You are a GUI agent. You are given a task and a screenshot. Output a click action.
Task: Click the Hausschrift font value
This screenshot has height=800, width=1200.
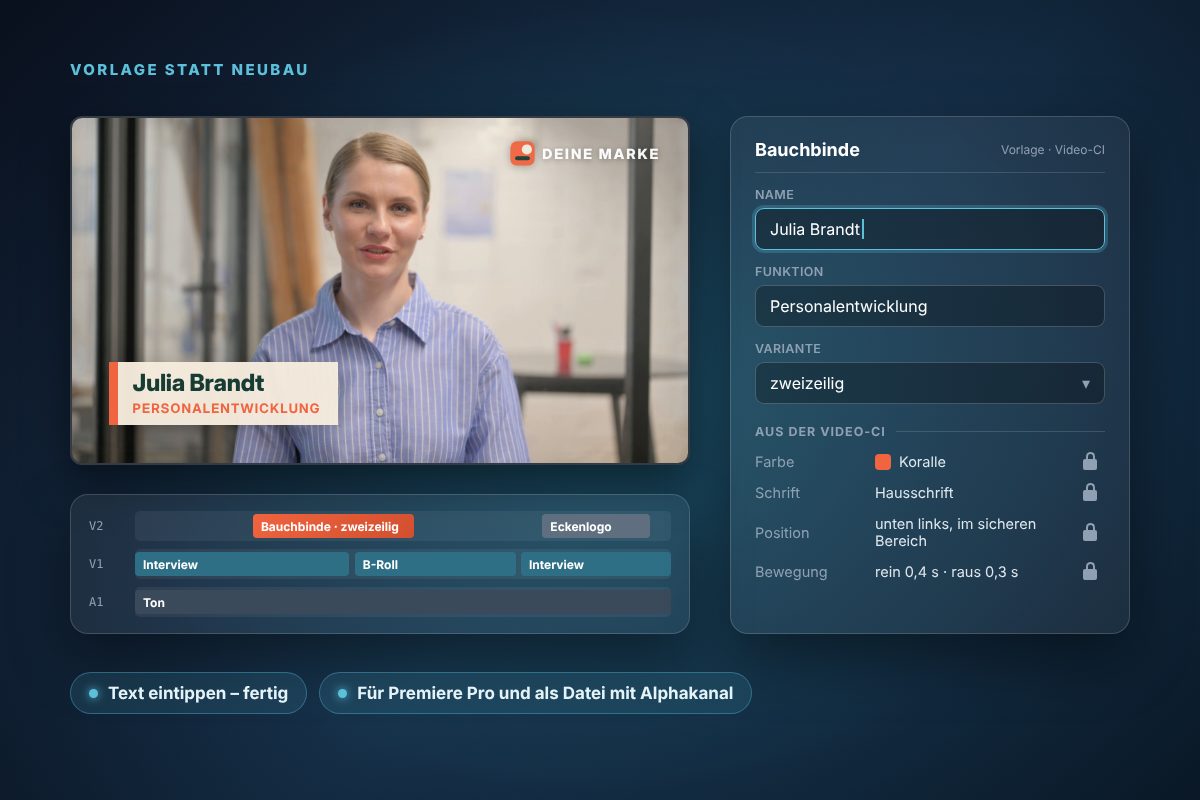point(914,492)
